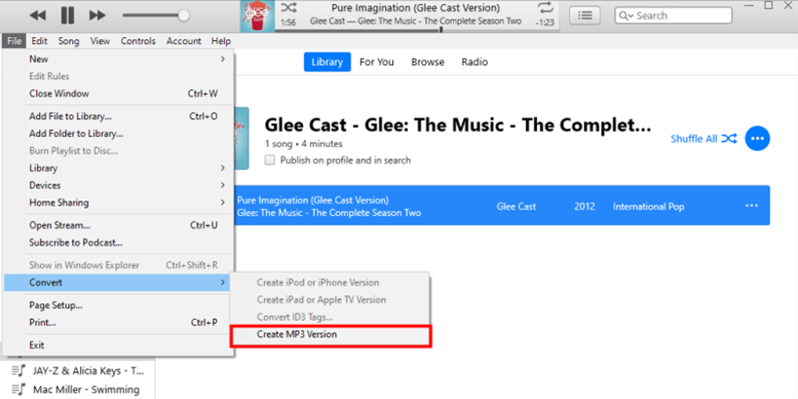Click International Pop genre text
Viewport: 798px width, 399px height.
[x=648, y=207]
